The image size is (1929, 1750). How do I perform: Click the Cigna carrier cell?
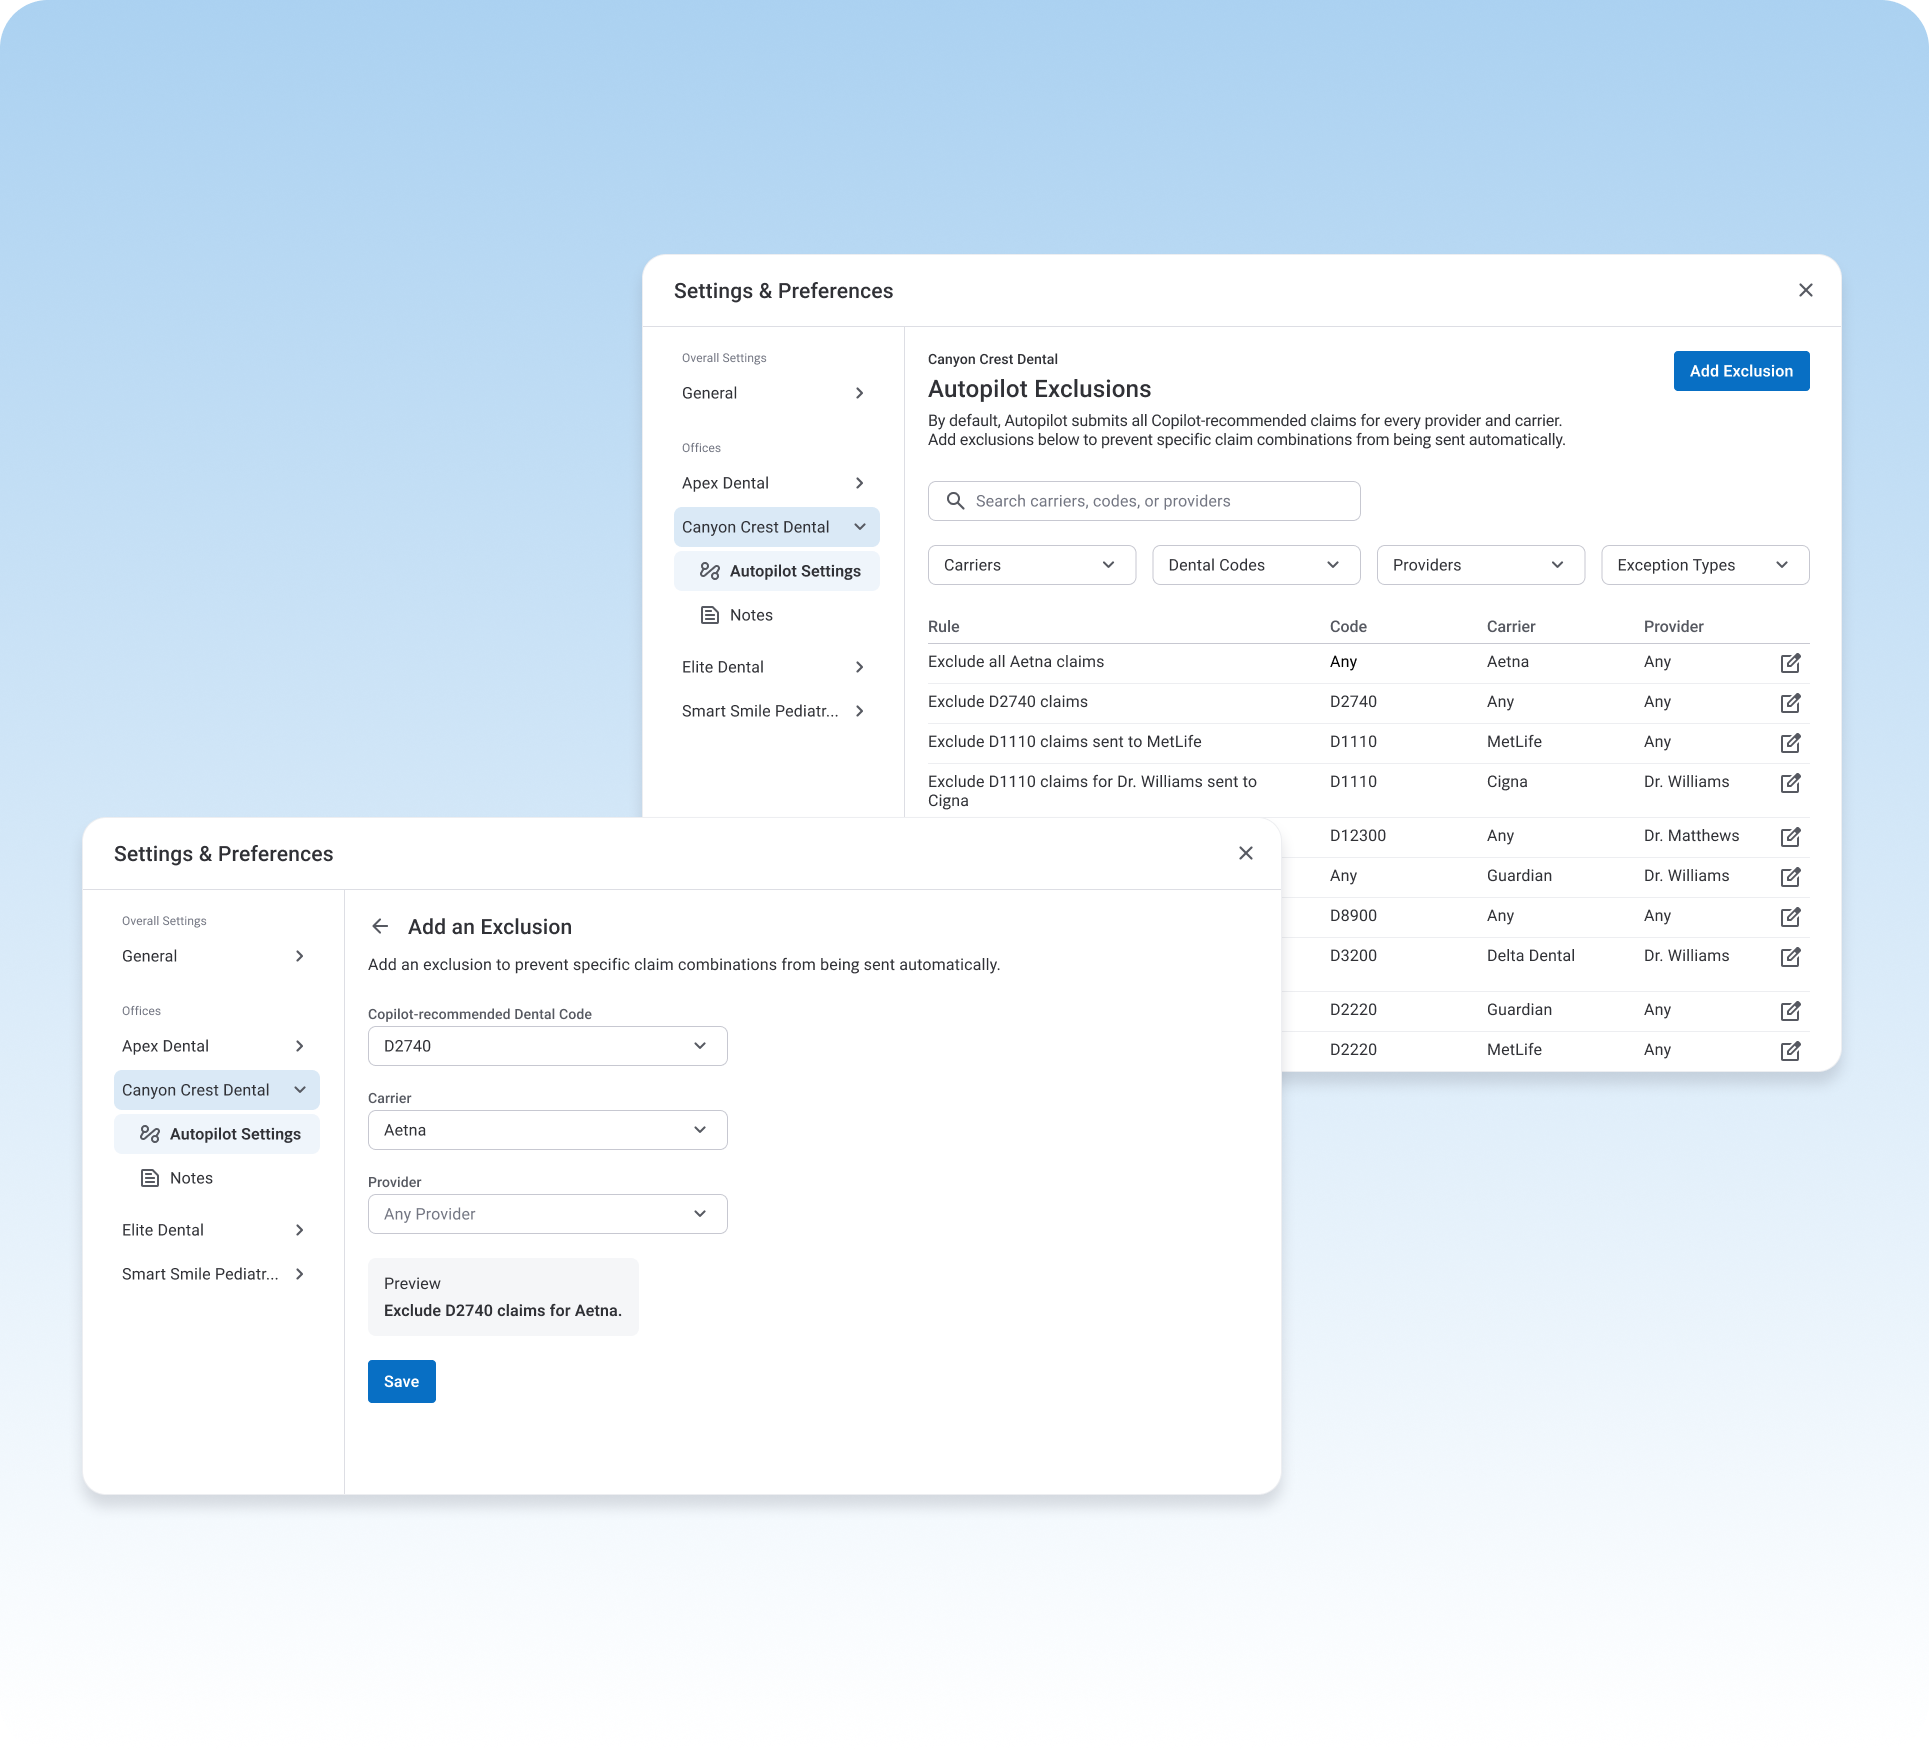[1507, 782]
